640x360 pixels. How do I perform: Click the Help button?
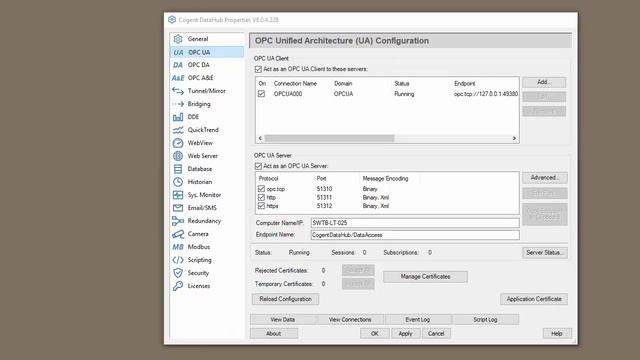point(557,333)
